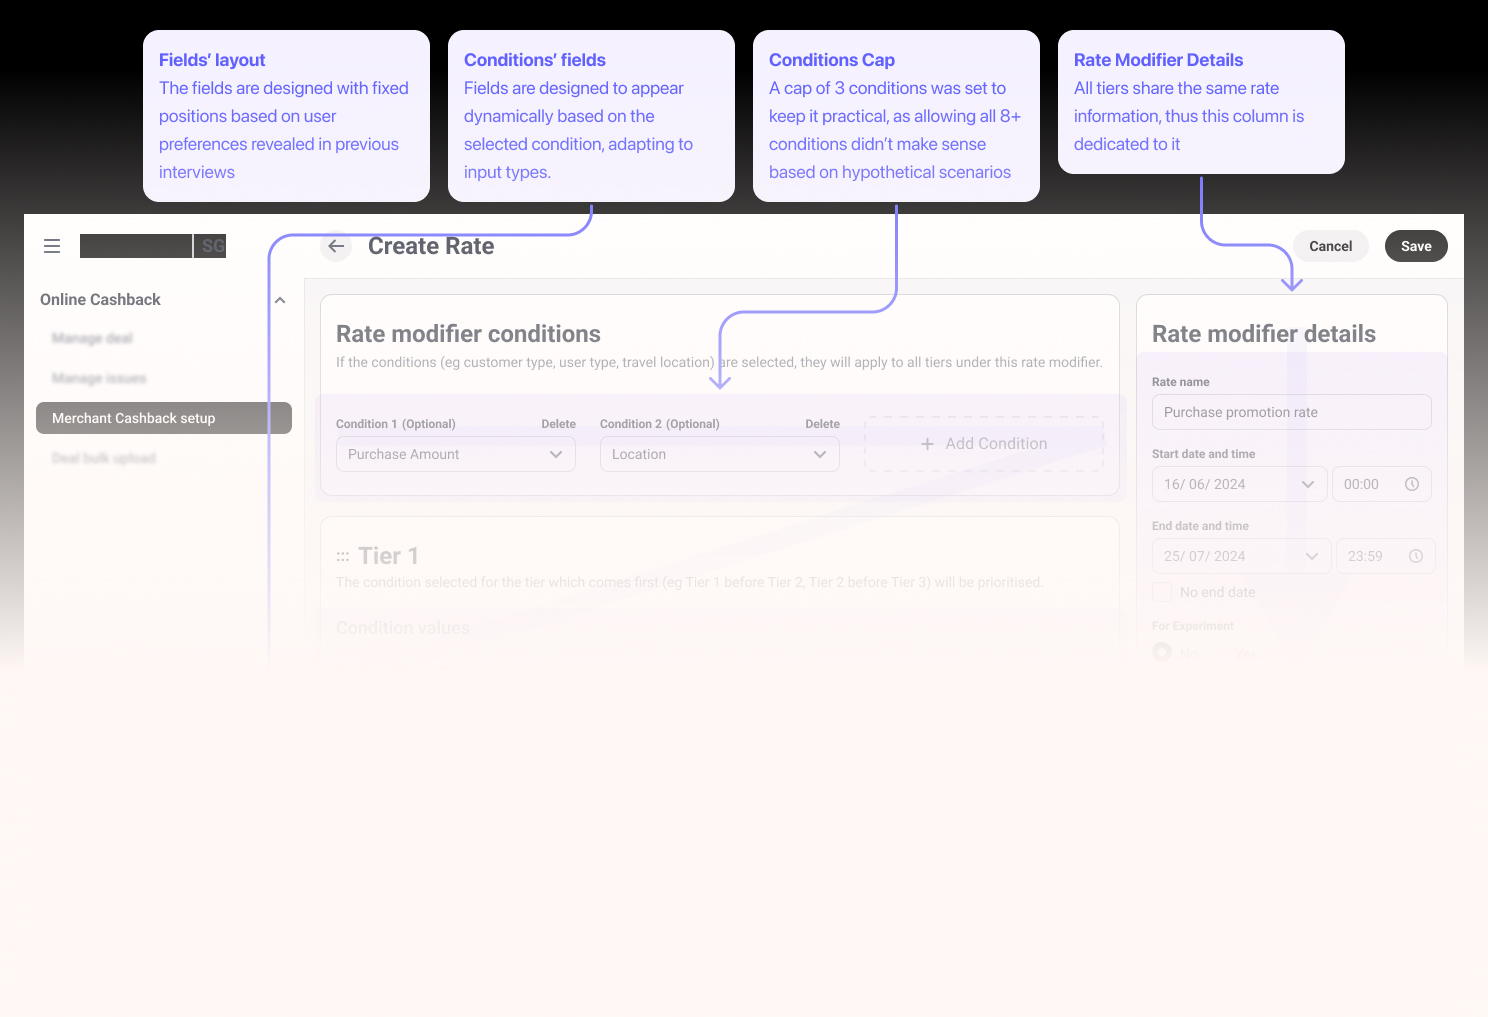Viewport: 1488px width, 1017px height.
Task: Click the 00:00 start time field
Action: pos(1382,484)
